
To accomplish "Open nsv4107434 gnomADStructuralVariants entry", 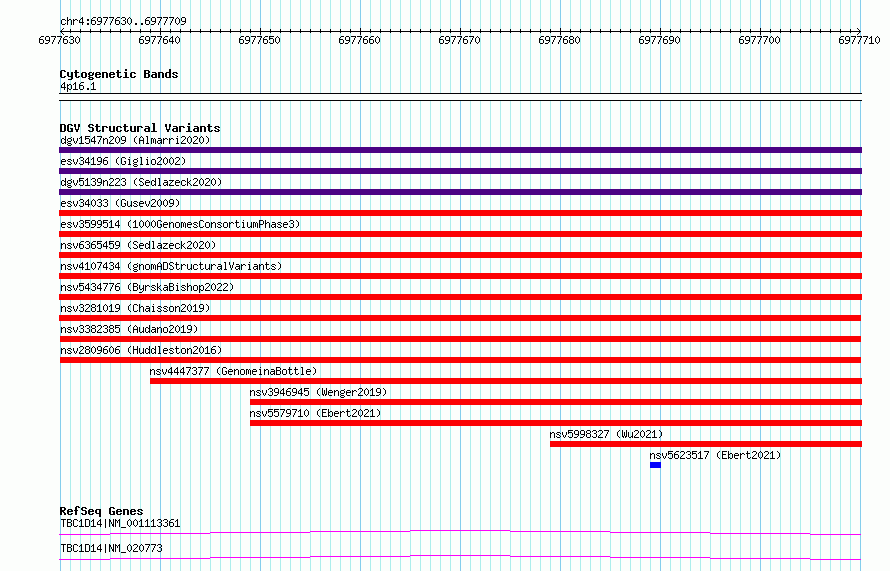I will [171, 266].
